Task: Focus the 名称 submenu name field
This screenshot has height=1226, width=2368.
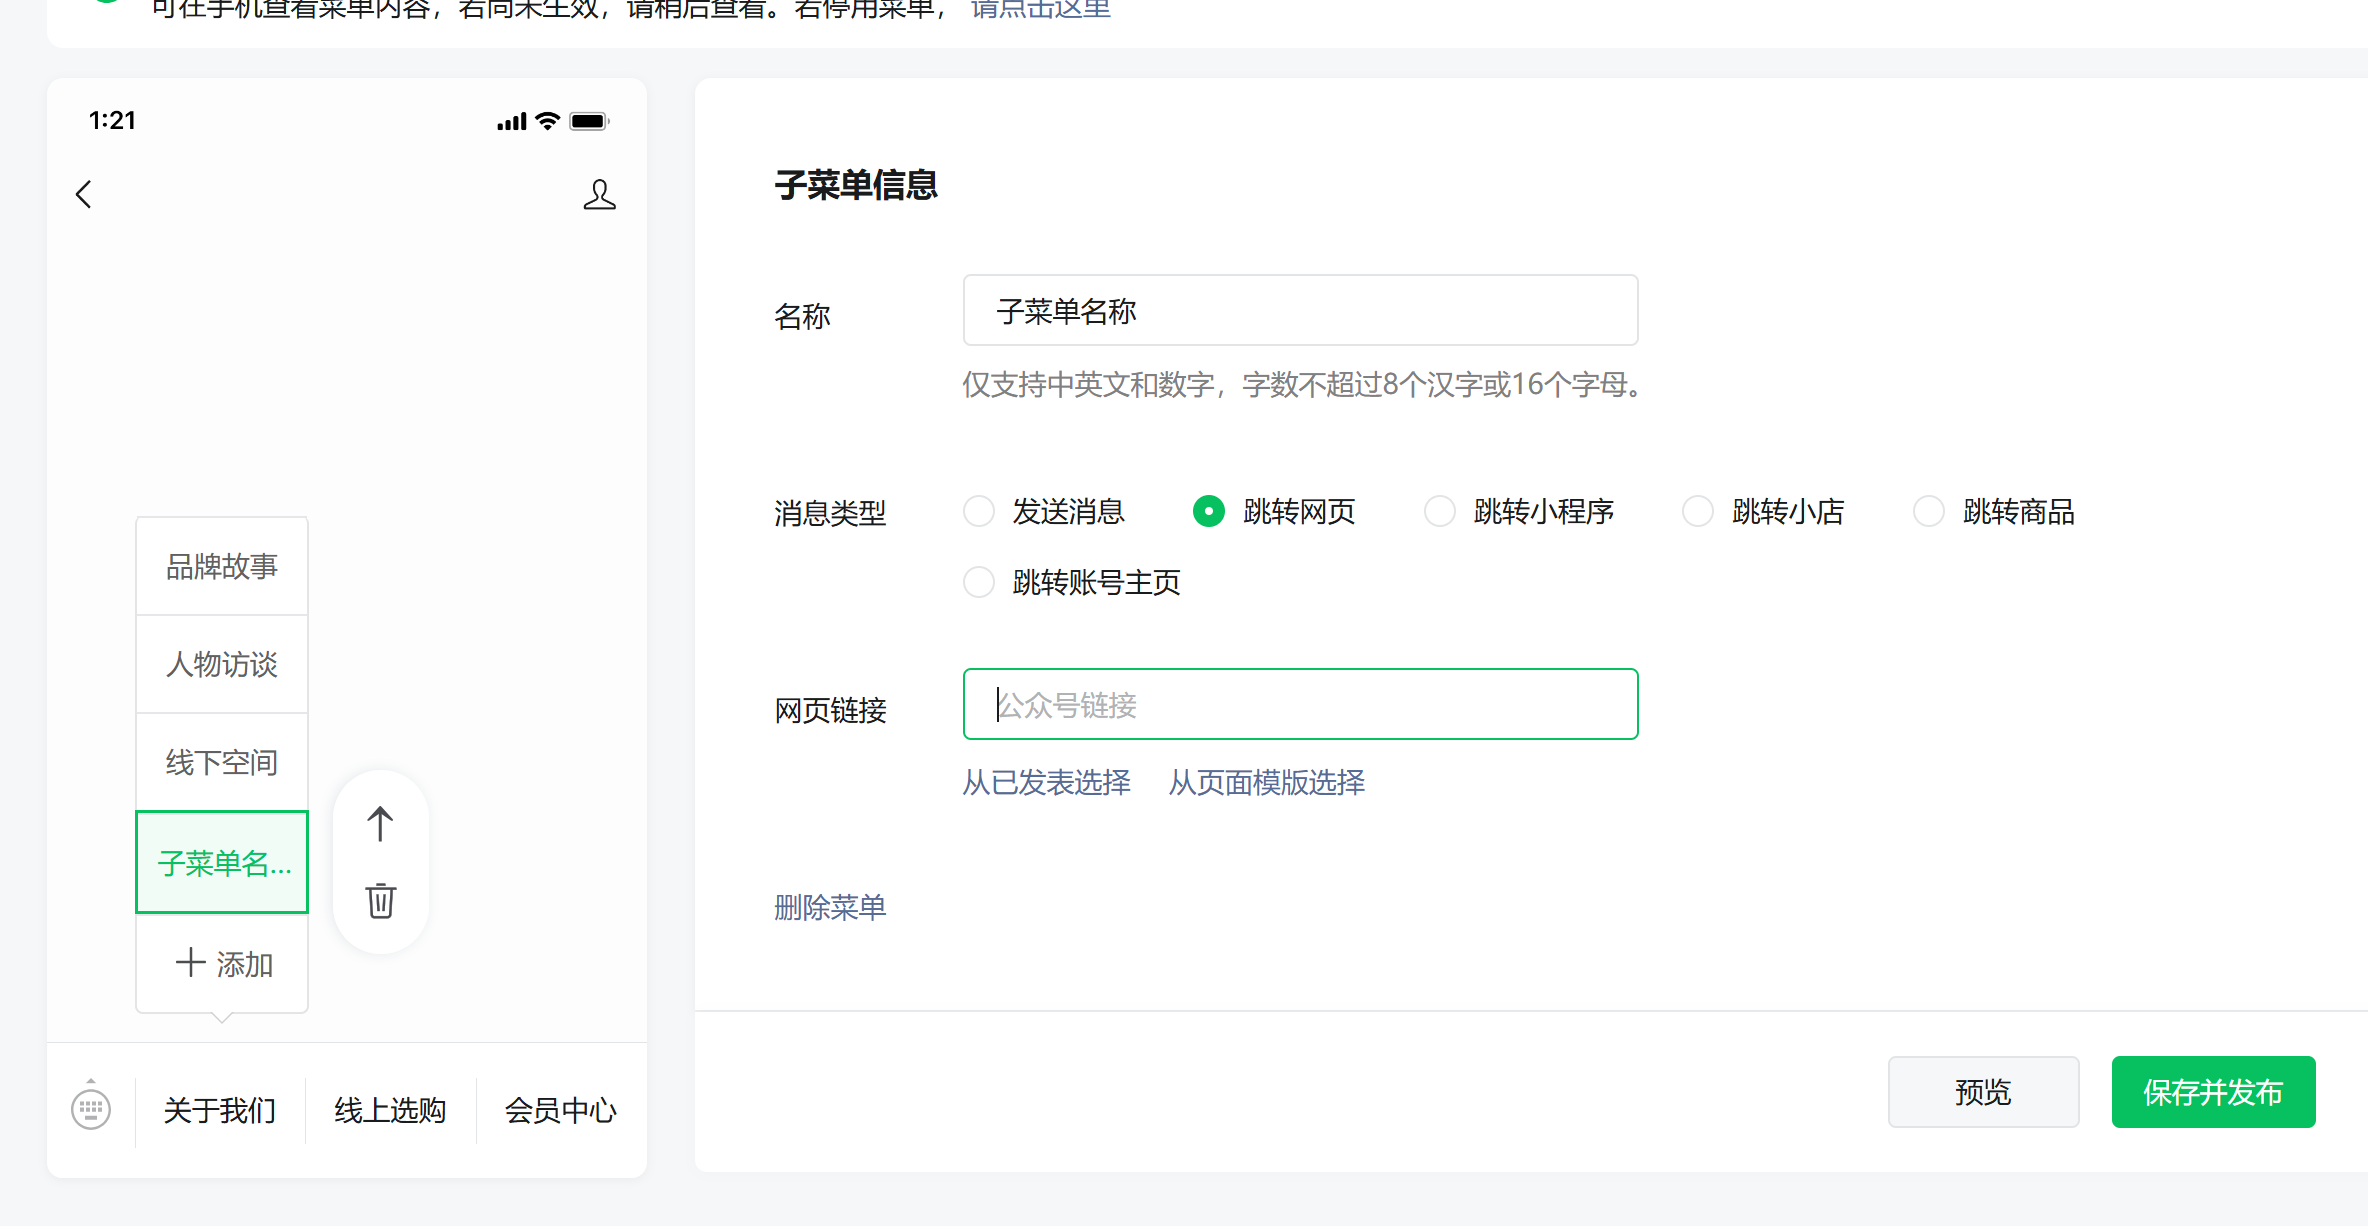Action: click(x=1300, y=311)
